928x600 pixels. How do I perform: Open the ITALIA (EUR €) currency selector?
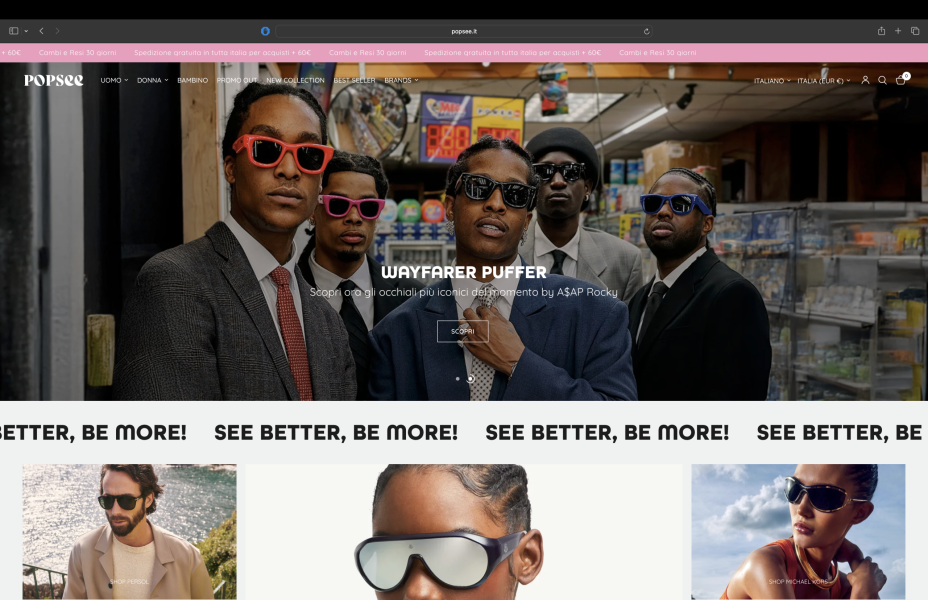point(823,80)
